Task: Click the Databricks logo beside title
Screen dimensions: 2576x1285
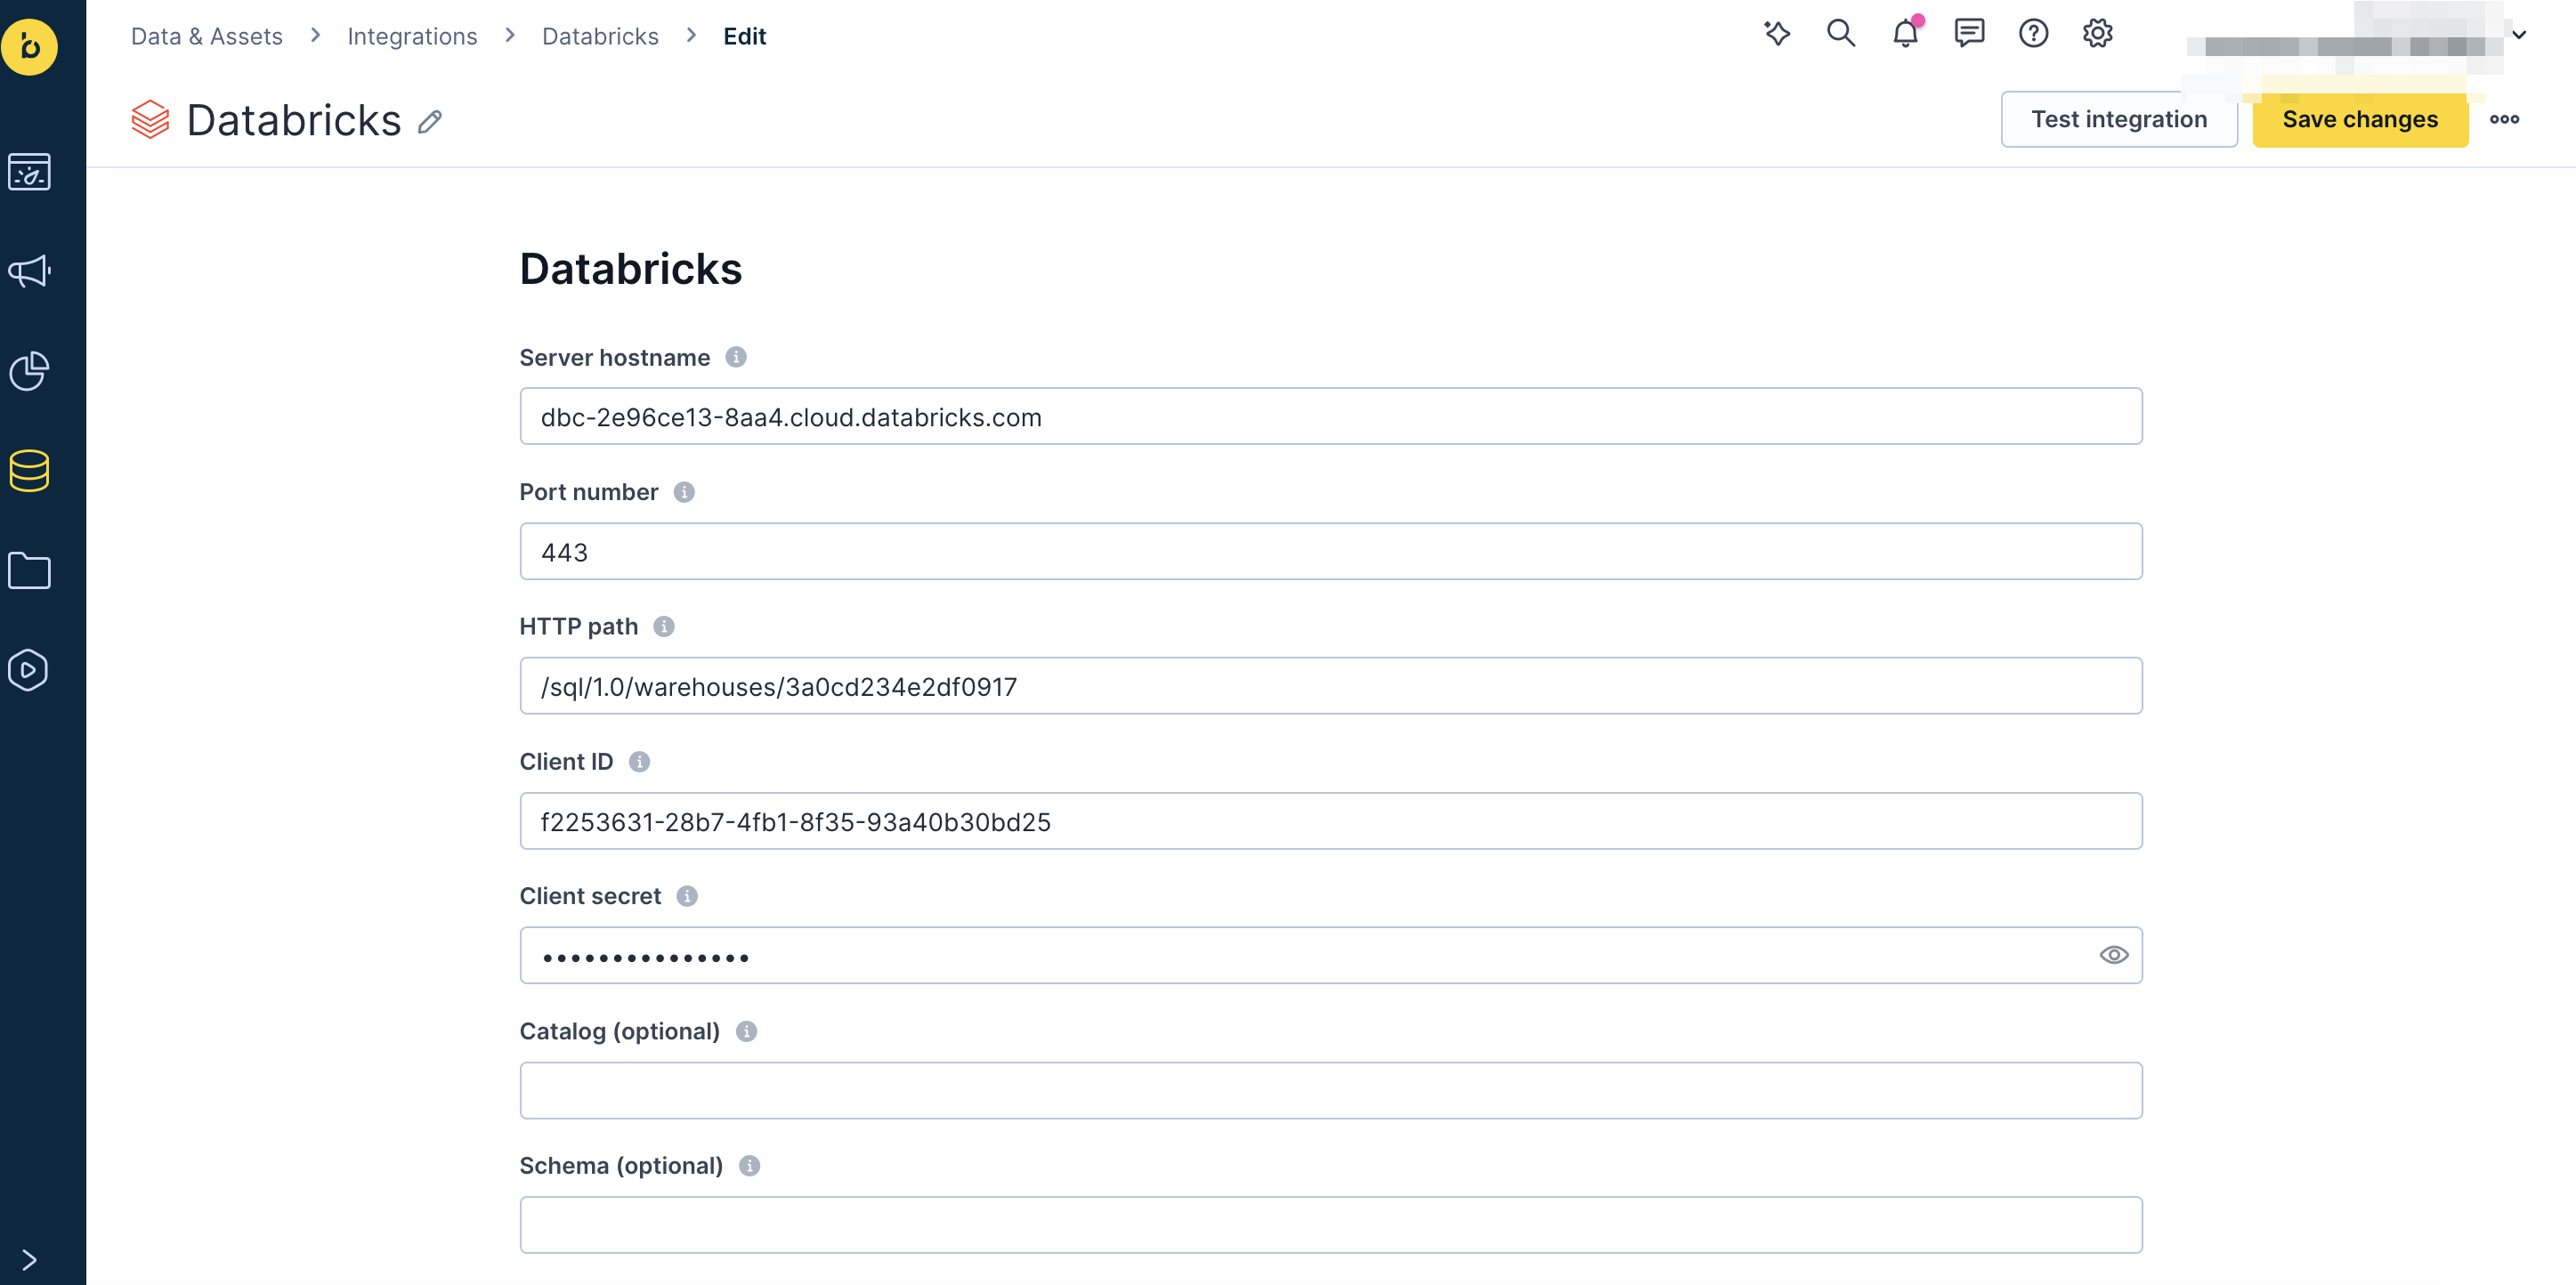Action: coord(150,120)
